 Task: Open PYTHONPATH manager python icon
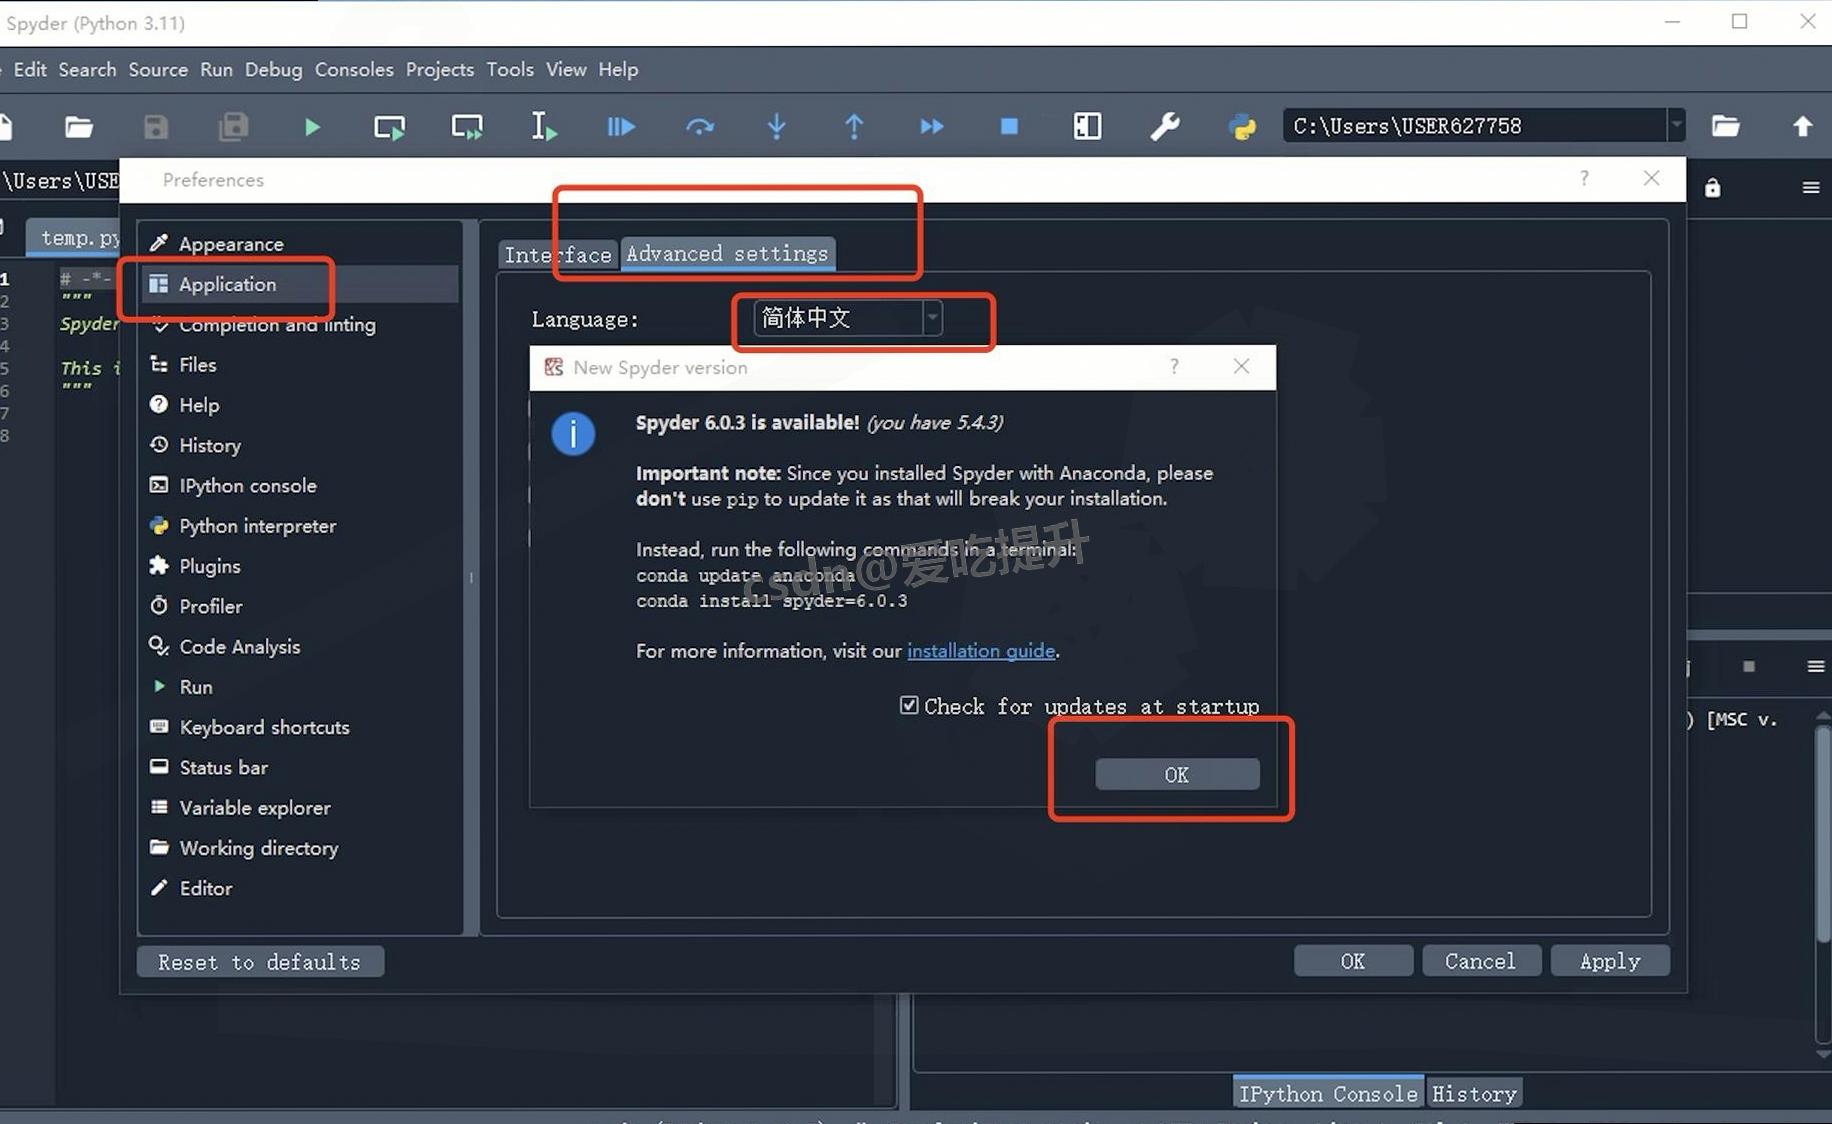point(1242,127)
